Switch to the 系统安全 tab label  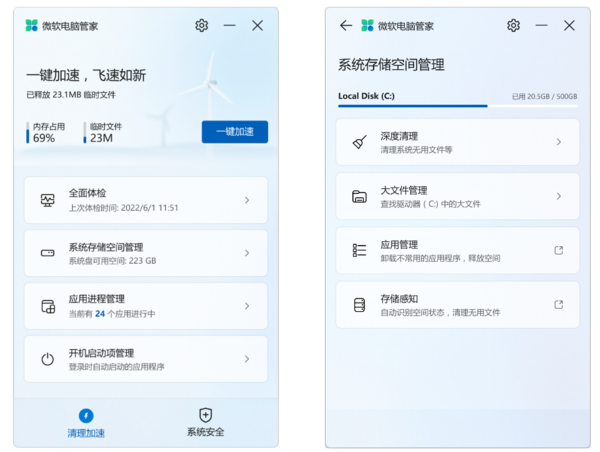[205, 432]
